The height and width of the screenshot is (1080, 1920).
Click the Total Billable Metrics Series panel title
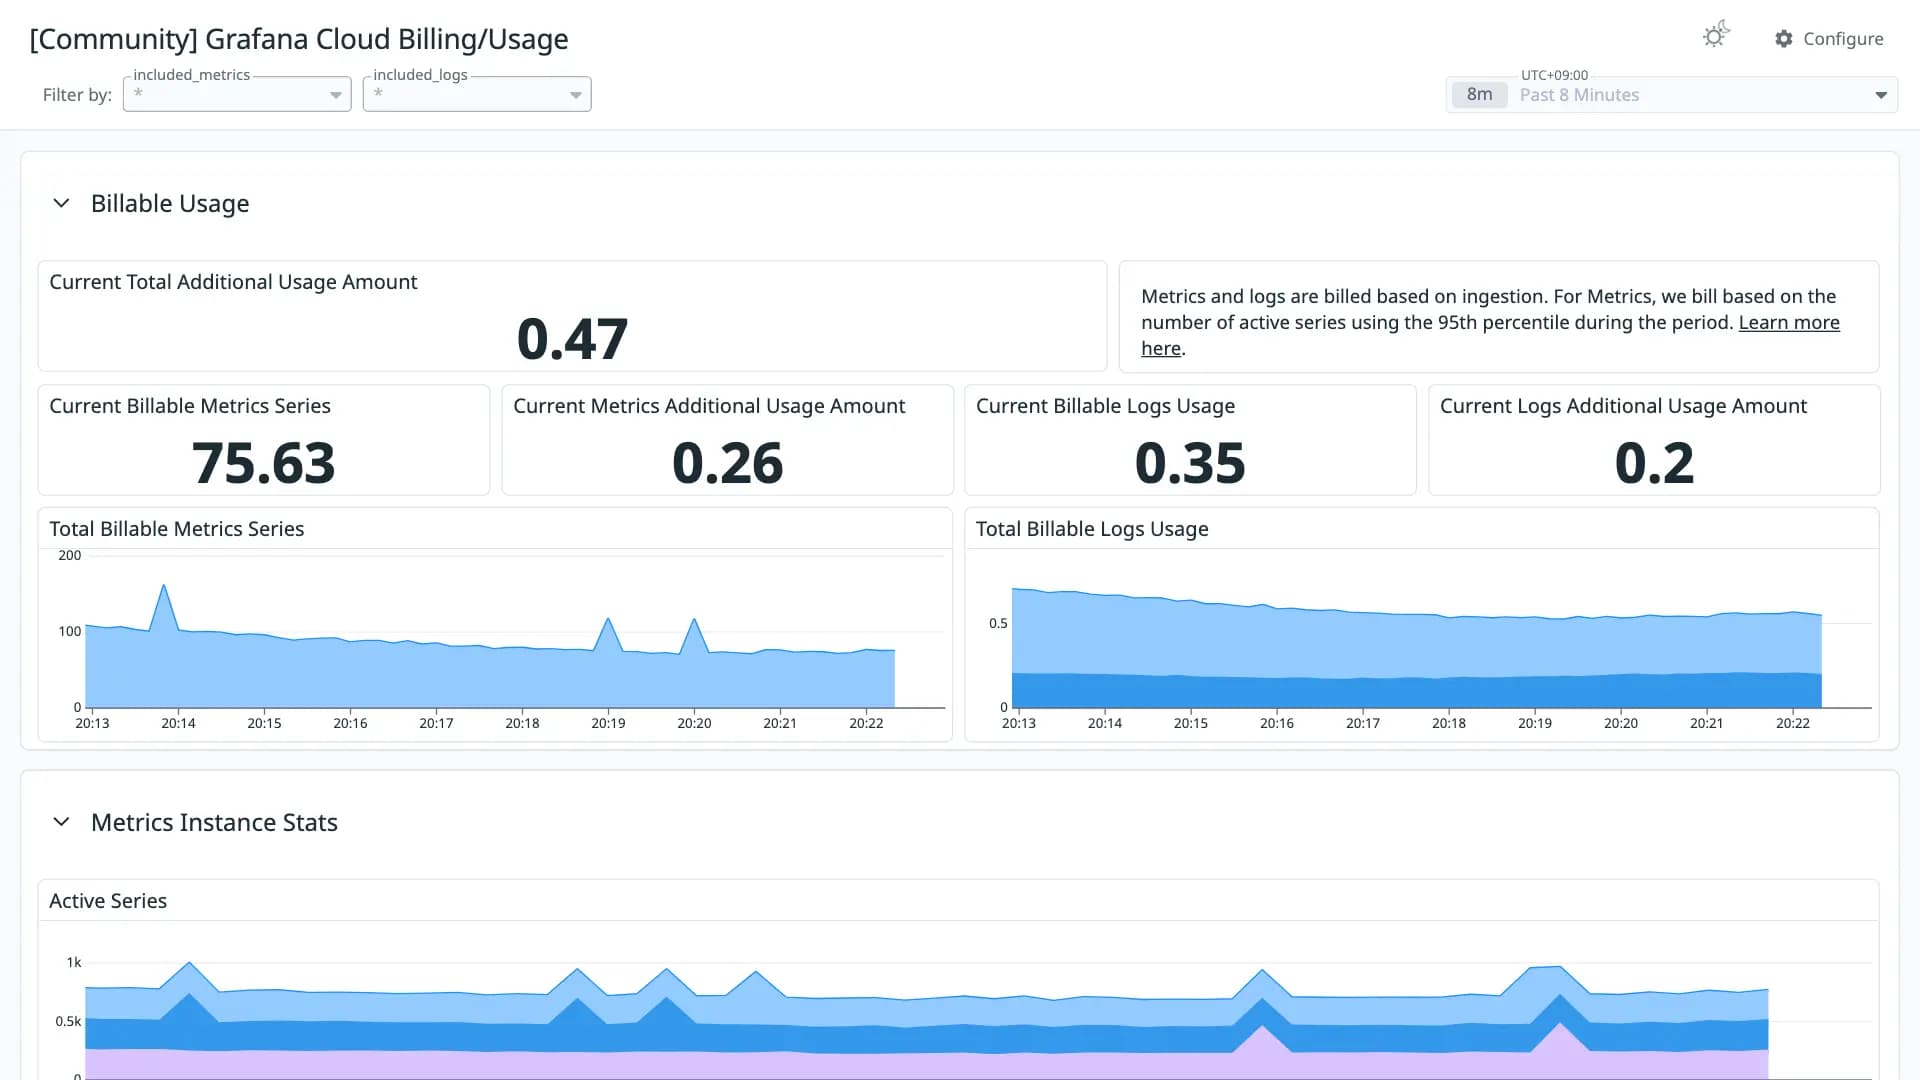coord(177,529)
